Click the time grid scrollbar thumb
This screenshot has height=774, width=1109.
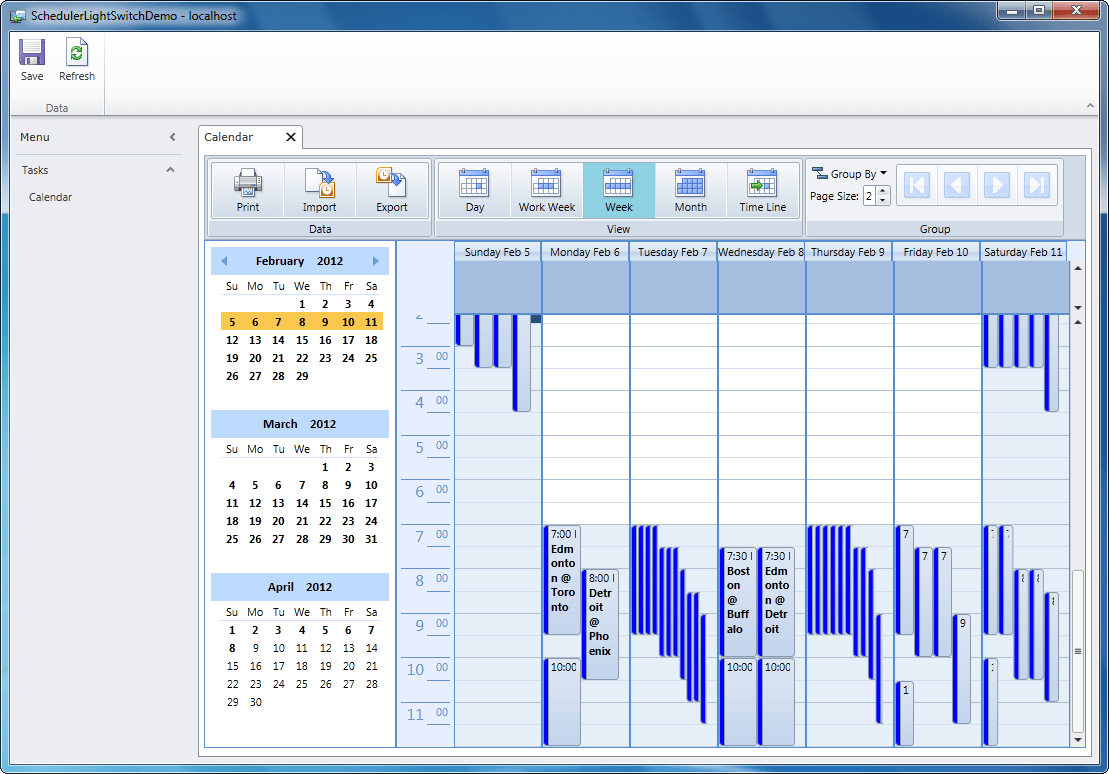click(x=1078, y=651)
